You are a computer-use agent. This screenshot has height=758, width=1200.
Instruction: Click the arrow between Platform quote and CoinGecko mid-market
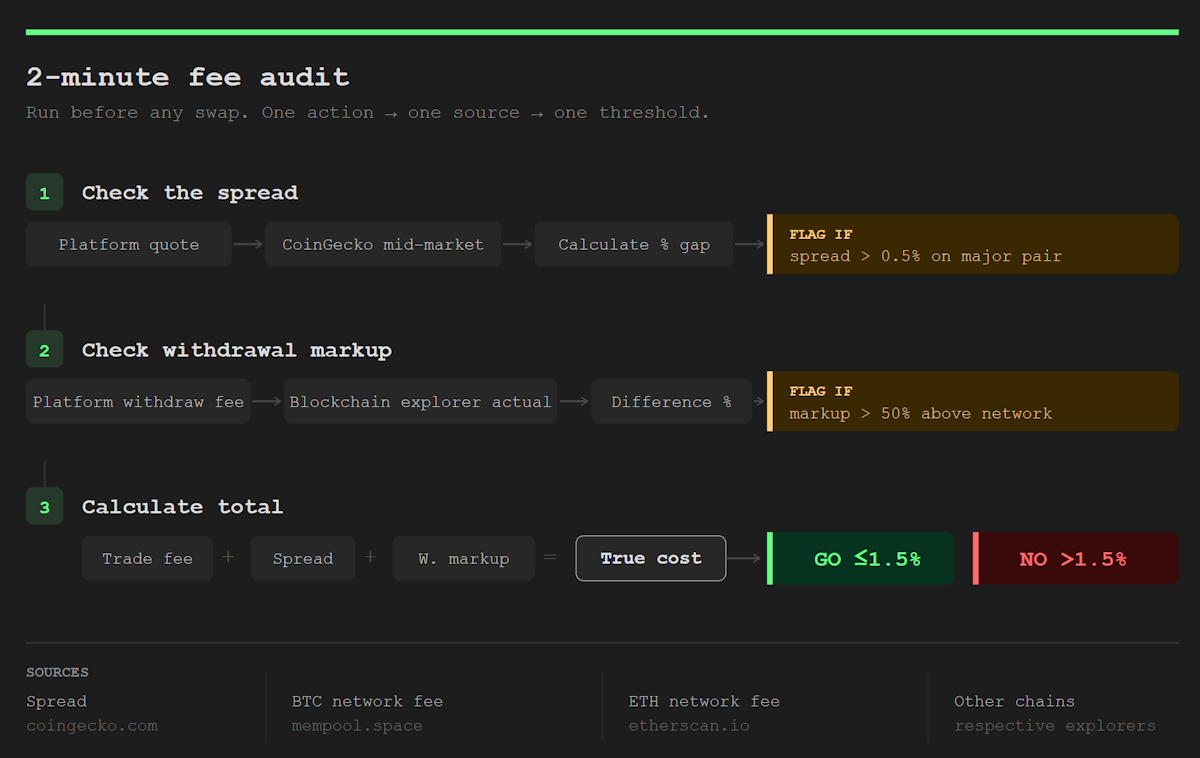(246, 244)
